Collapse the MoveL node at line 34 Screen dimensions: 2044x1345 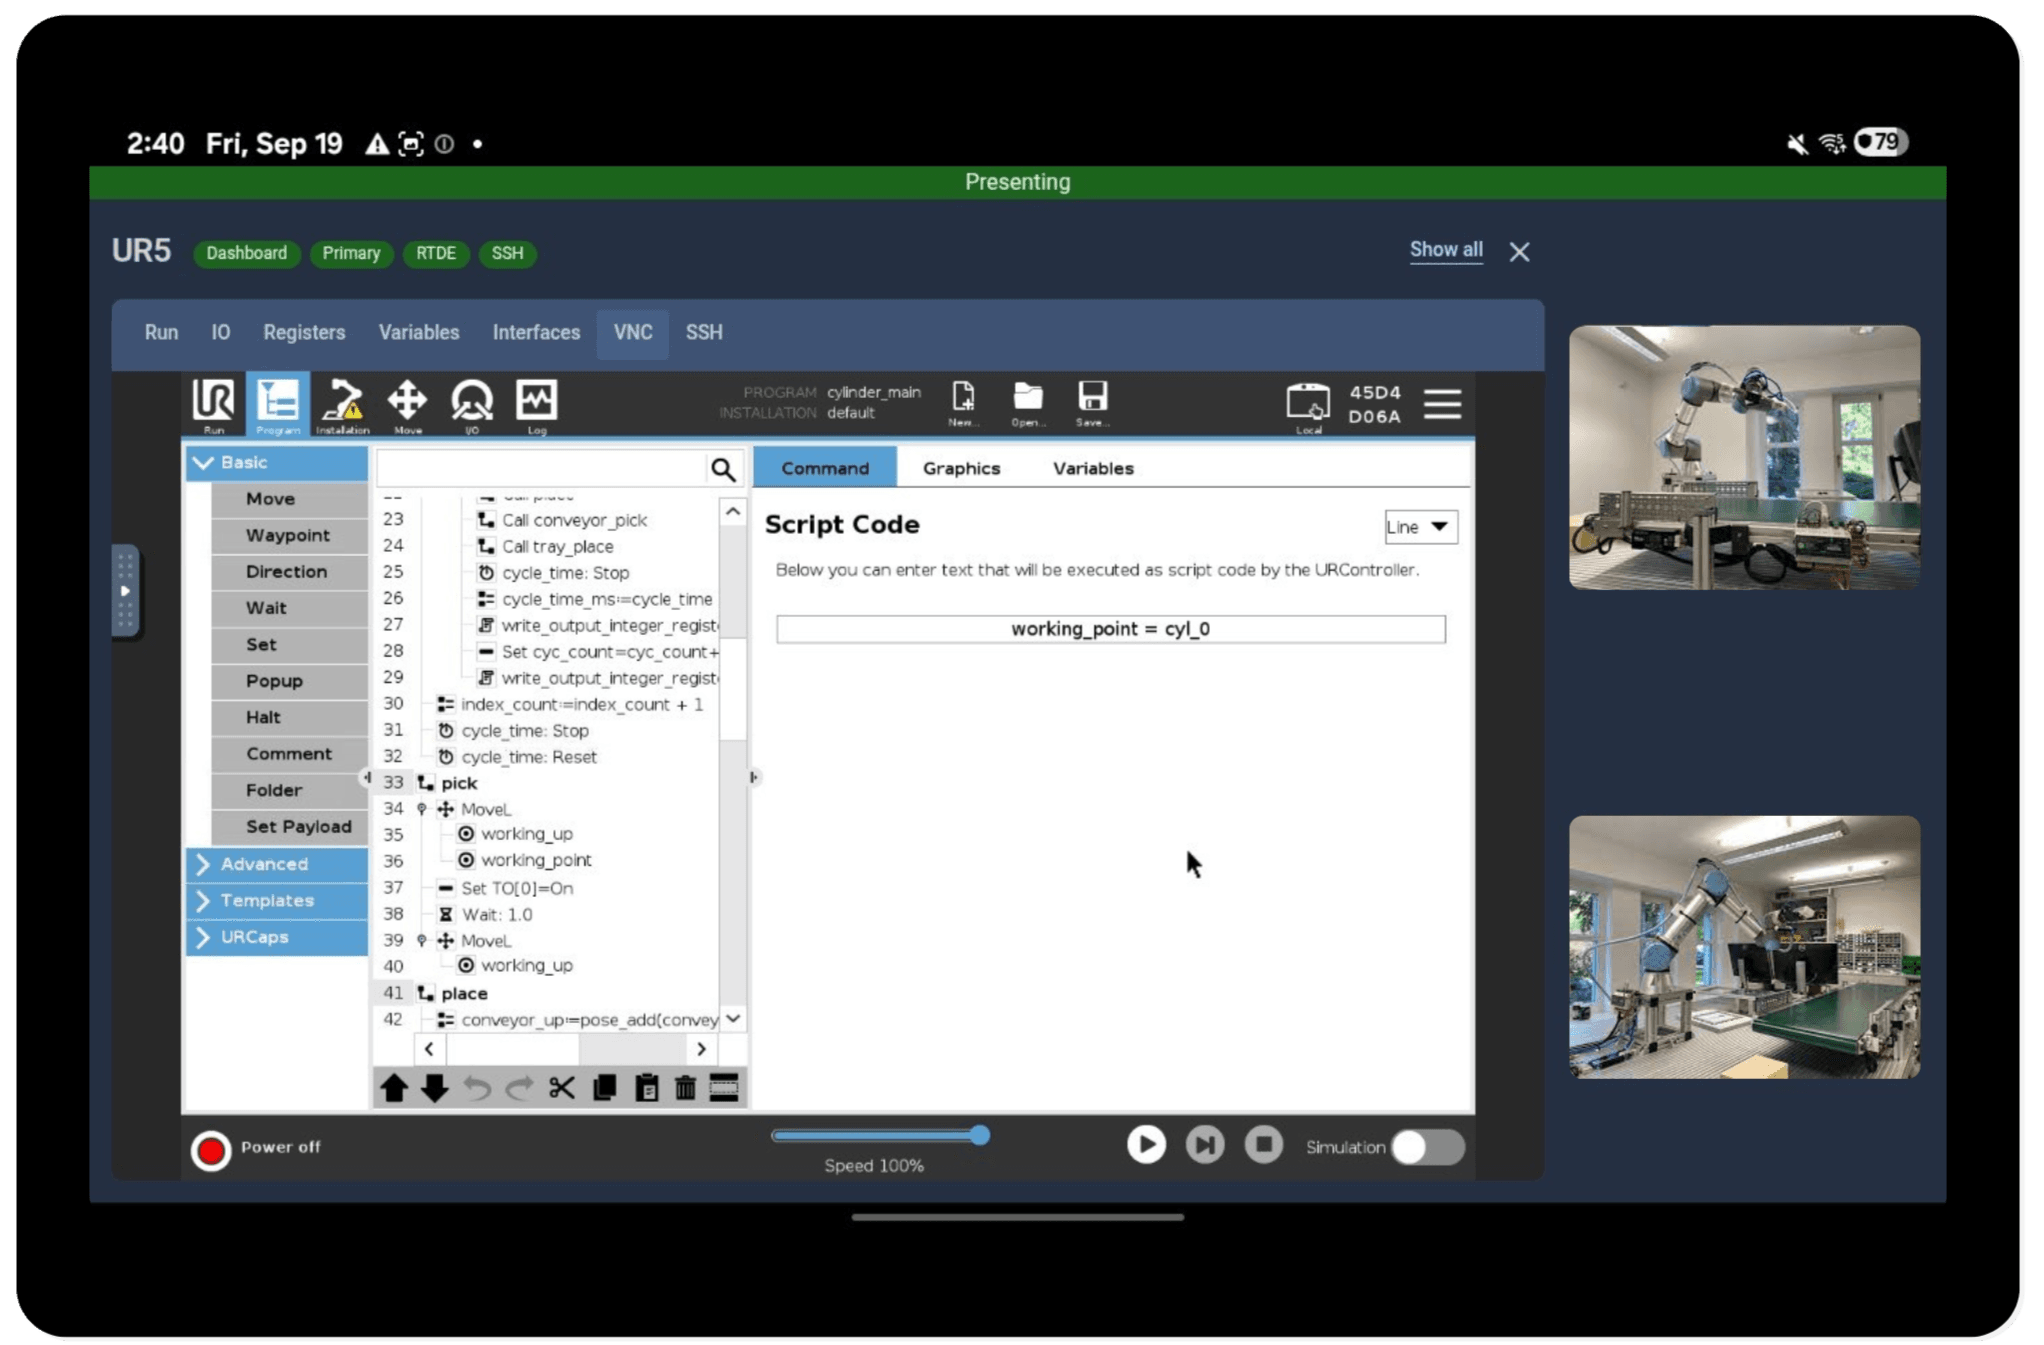422,809
